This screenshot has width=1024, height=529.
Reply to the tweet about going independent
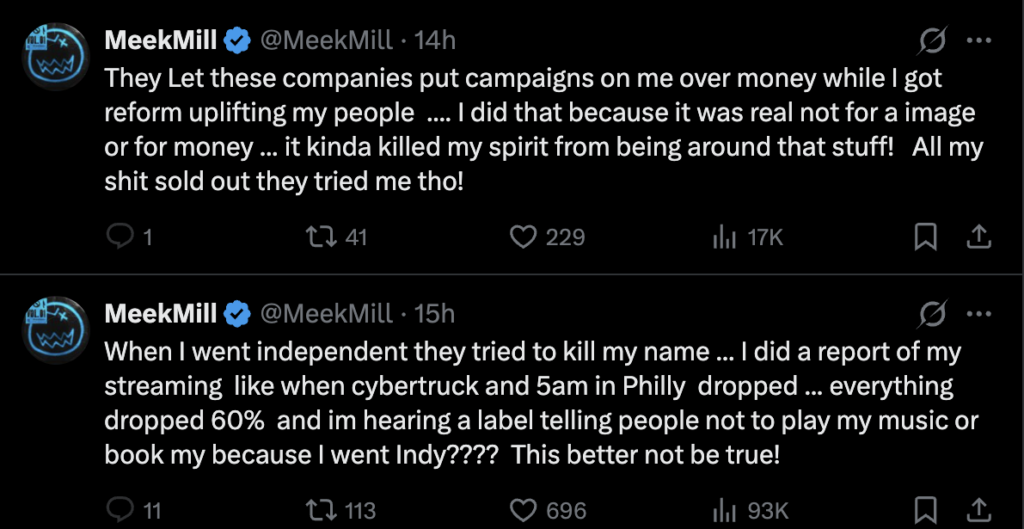(121, 510)
